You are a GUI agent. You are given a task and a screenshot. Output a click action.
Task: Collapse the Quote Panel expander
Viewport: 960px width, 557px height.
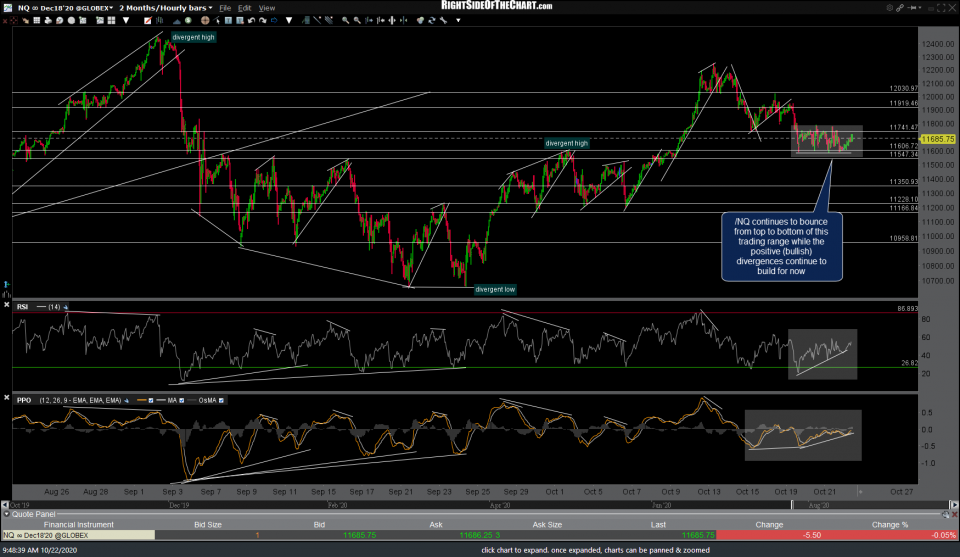tap(6, 514)
